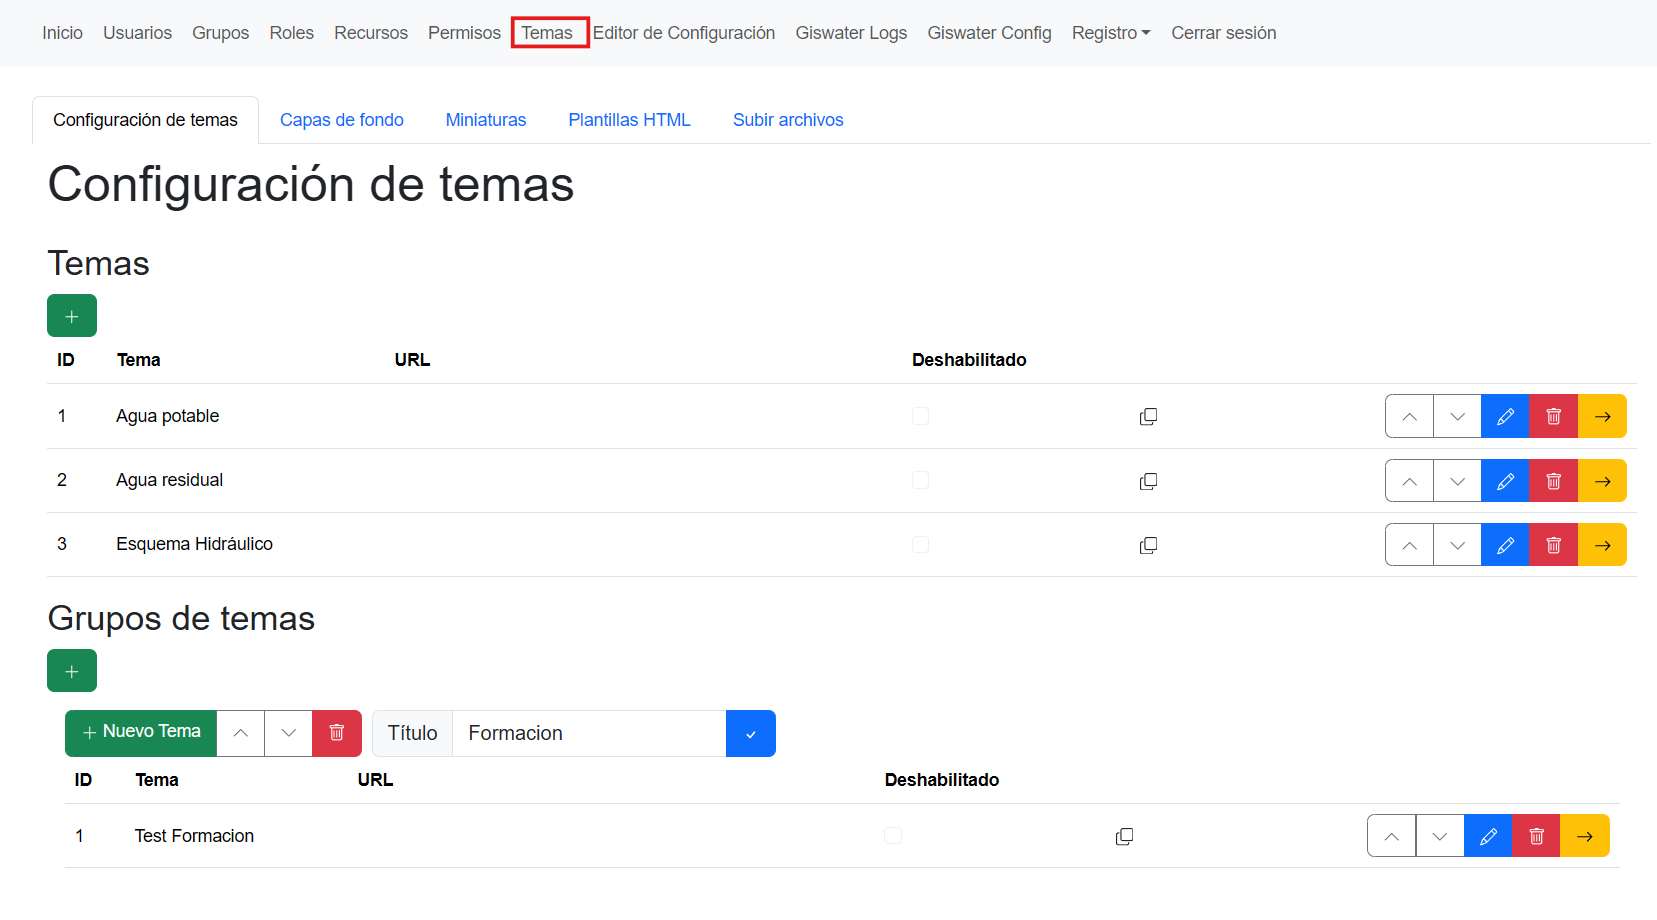Open details of Test Formacion with the arrow
This screenshot has height=920, width=1657.
pyautogui.click(x=1585, y=835)
